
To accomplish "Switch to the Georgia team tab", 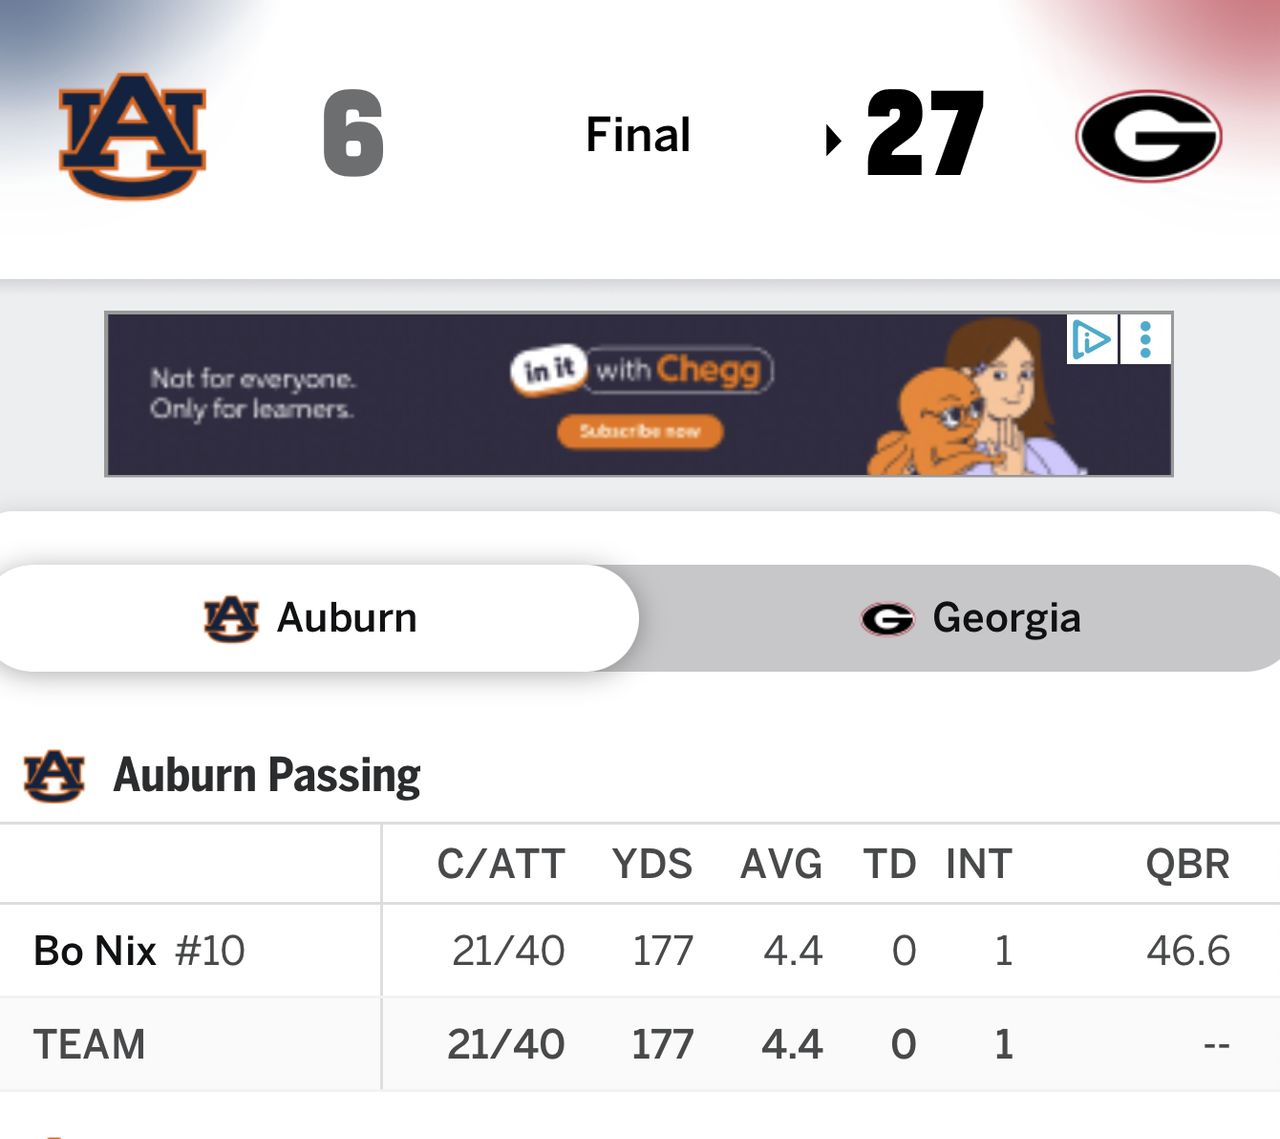I will tap(970, 619).
